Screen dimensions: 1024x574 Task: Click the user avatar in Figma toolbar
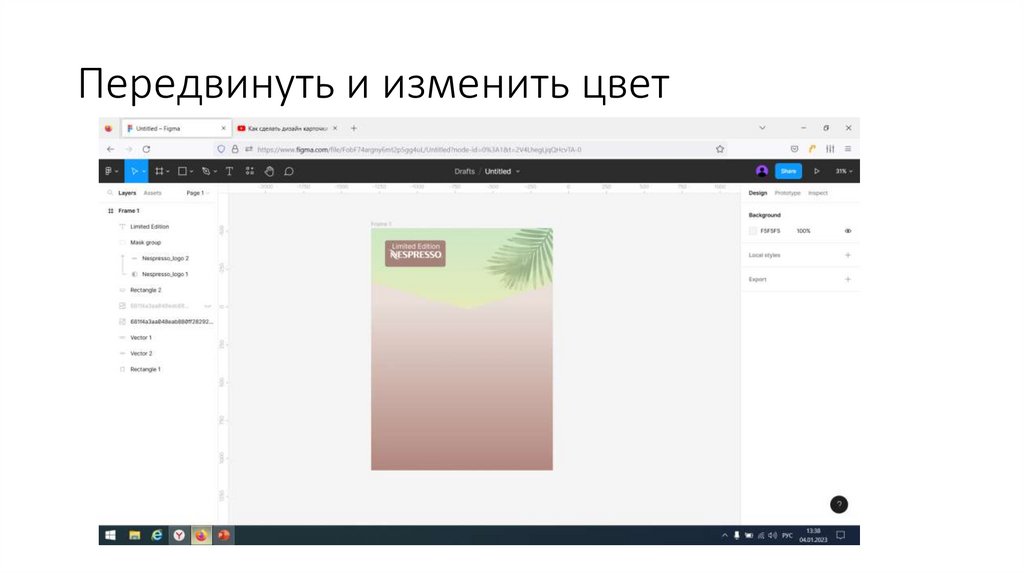[x=761, y=171]
